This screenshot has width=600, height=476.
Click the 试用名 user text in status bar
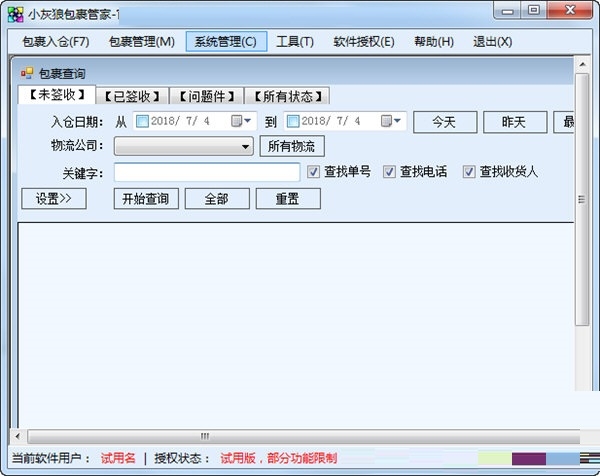(118, 458)
